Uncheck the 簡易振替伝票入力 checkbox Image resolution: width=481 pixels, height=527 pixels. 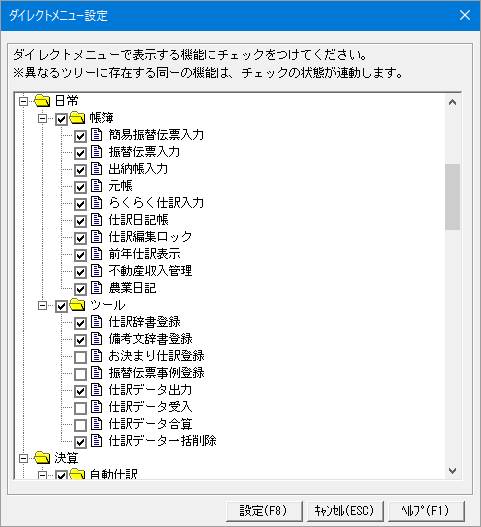80,136
